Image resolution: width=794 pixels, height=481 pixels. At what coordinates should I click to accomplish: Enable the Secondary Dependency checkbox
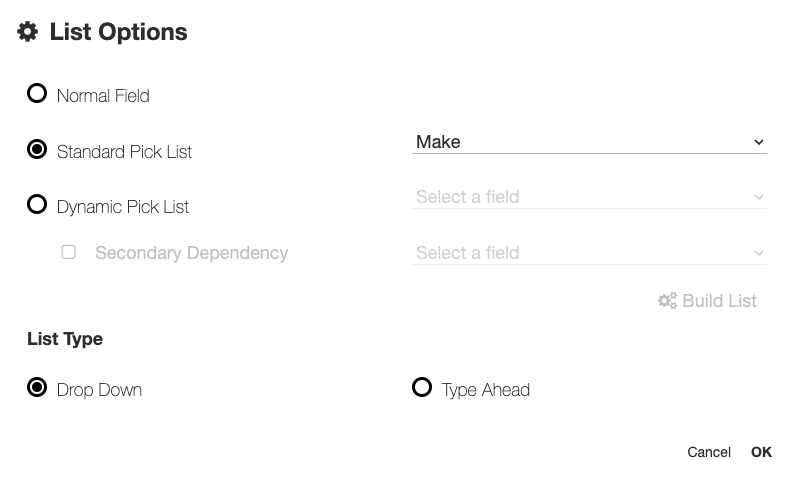(x=69, y=252)
